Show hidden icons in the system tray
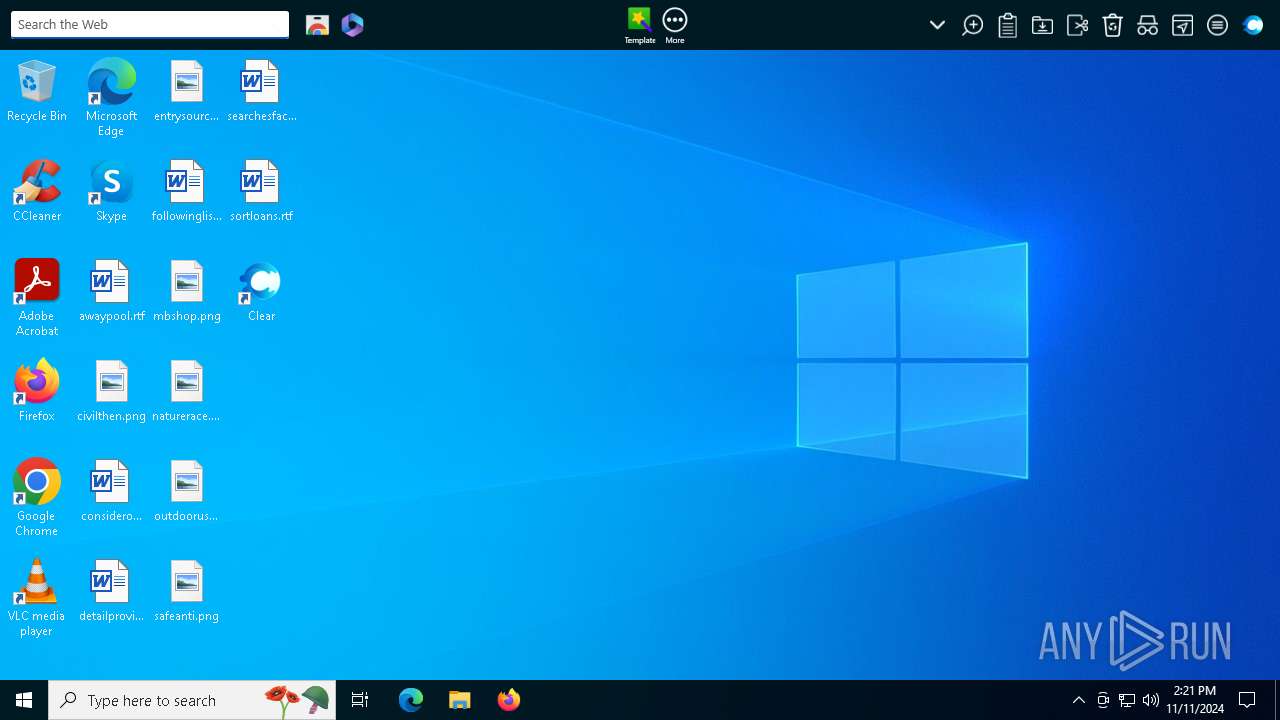Viewport: 1280px width, 720px height. 1078,700
